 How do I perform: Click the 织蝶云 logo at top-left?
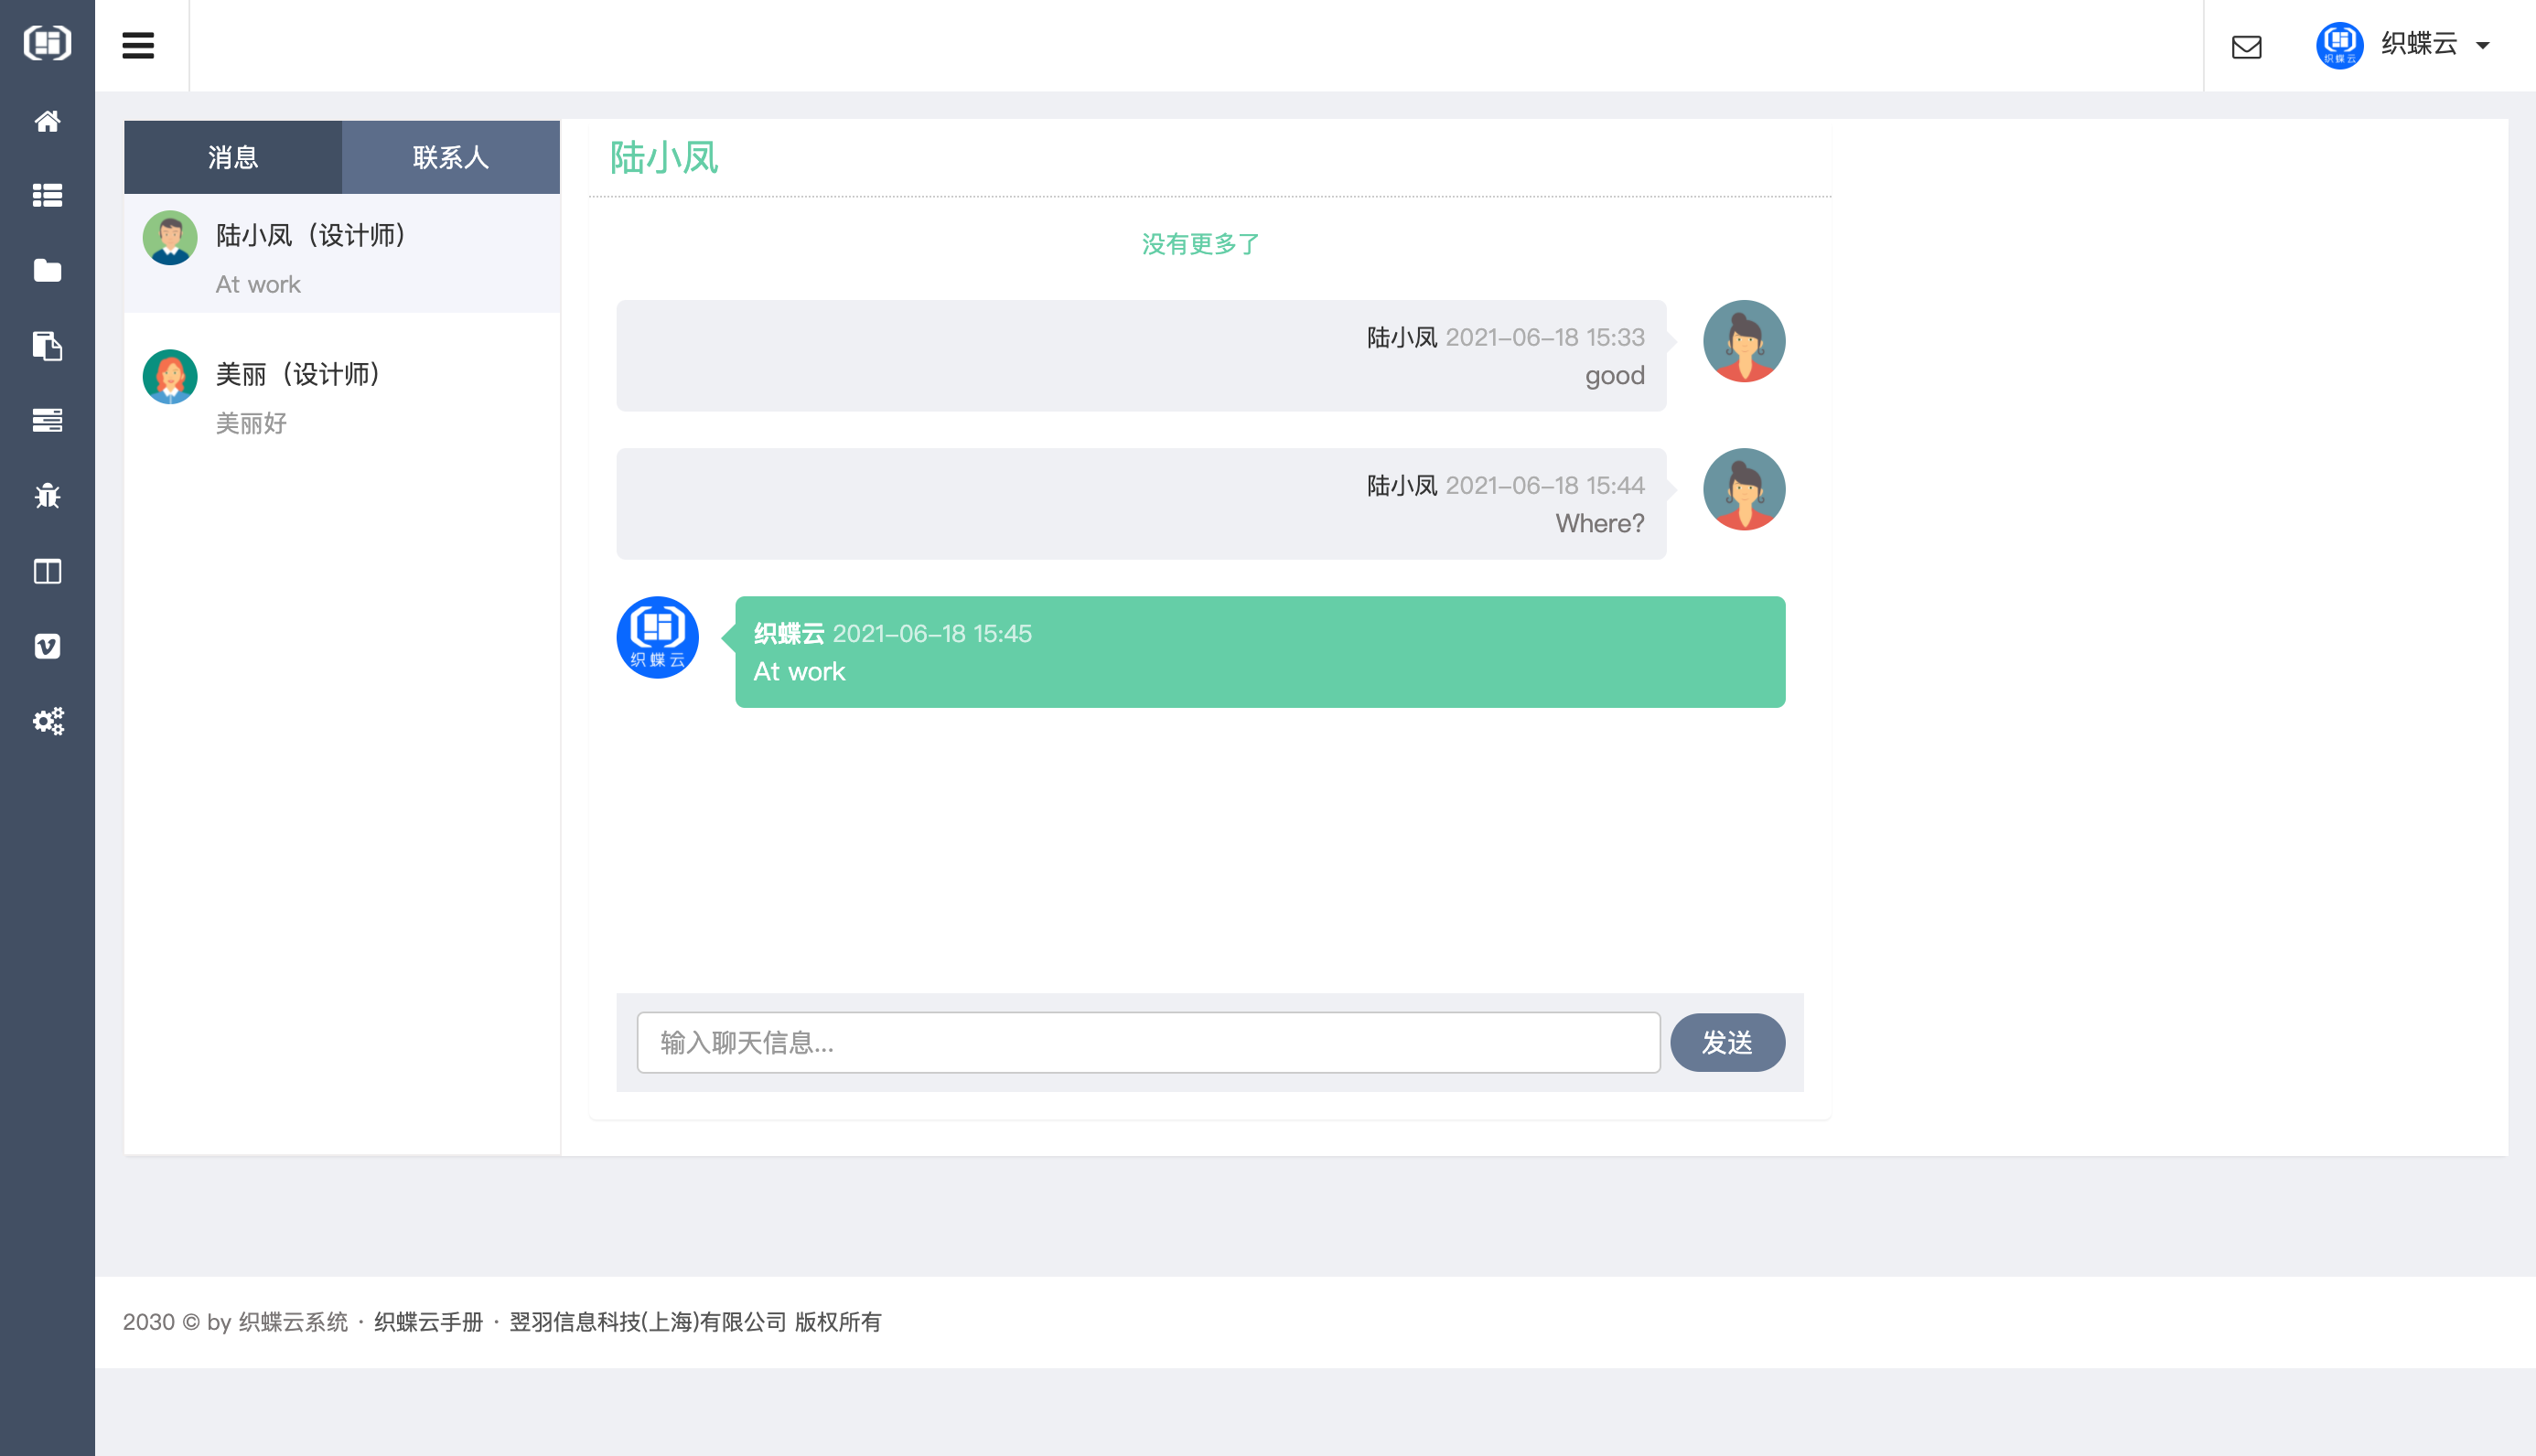(47, 43)
